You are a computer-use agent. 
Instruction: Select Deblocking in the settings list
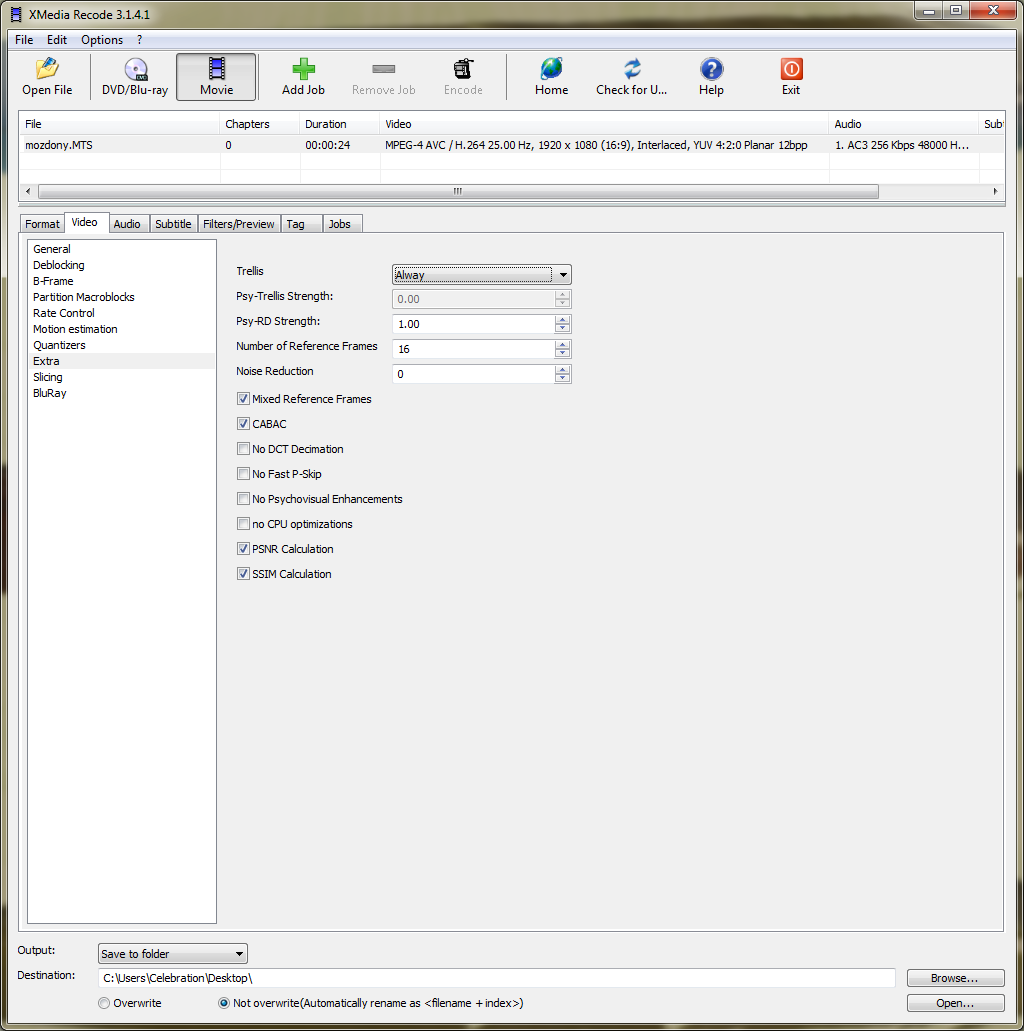coord(59,265)
